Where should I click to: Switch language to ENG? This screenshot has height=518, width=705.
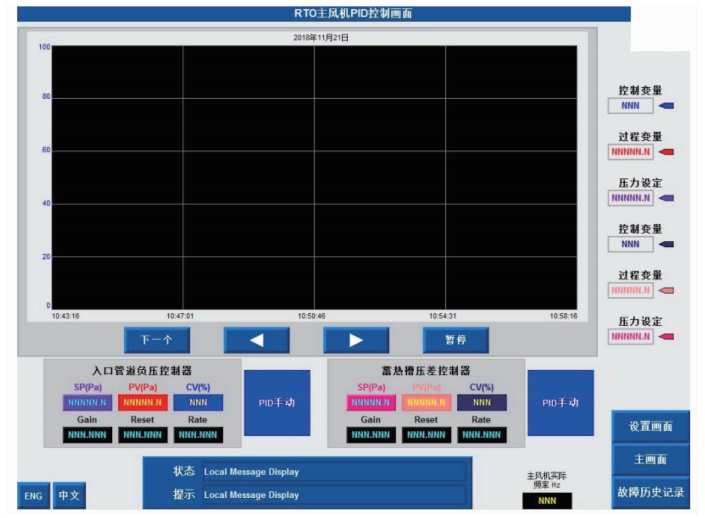(x=33, y=495)
